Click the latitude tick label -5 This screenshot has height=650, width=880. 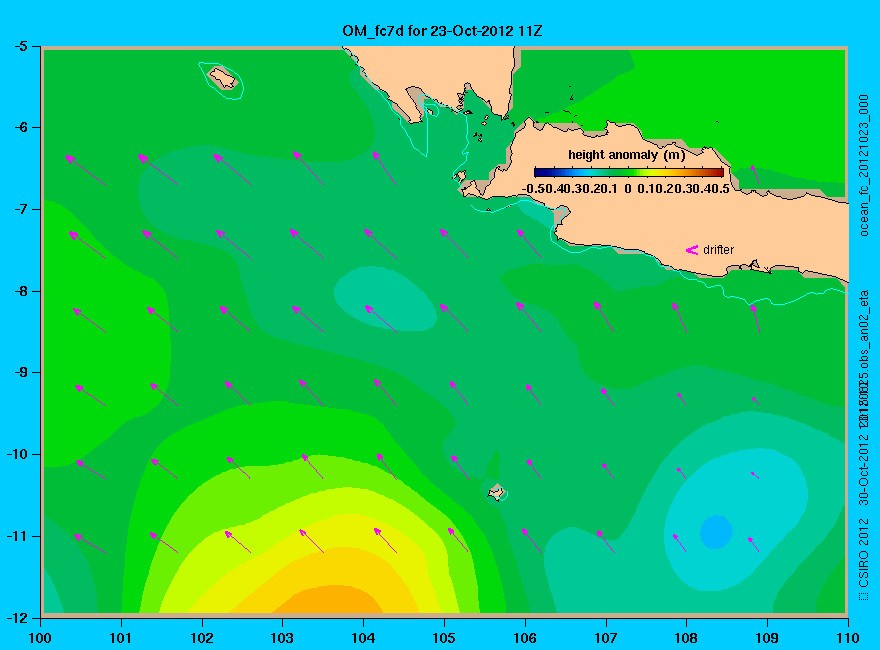[x=21, y=46]
